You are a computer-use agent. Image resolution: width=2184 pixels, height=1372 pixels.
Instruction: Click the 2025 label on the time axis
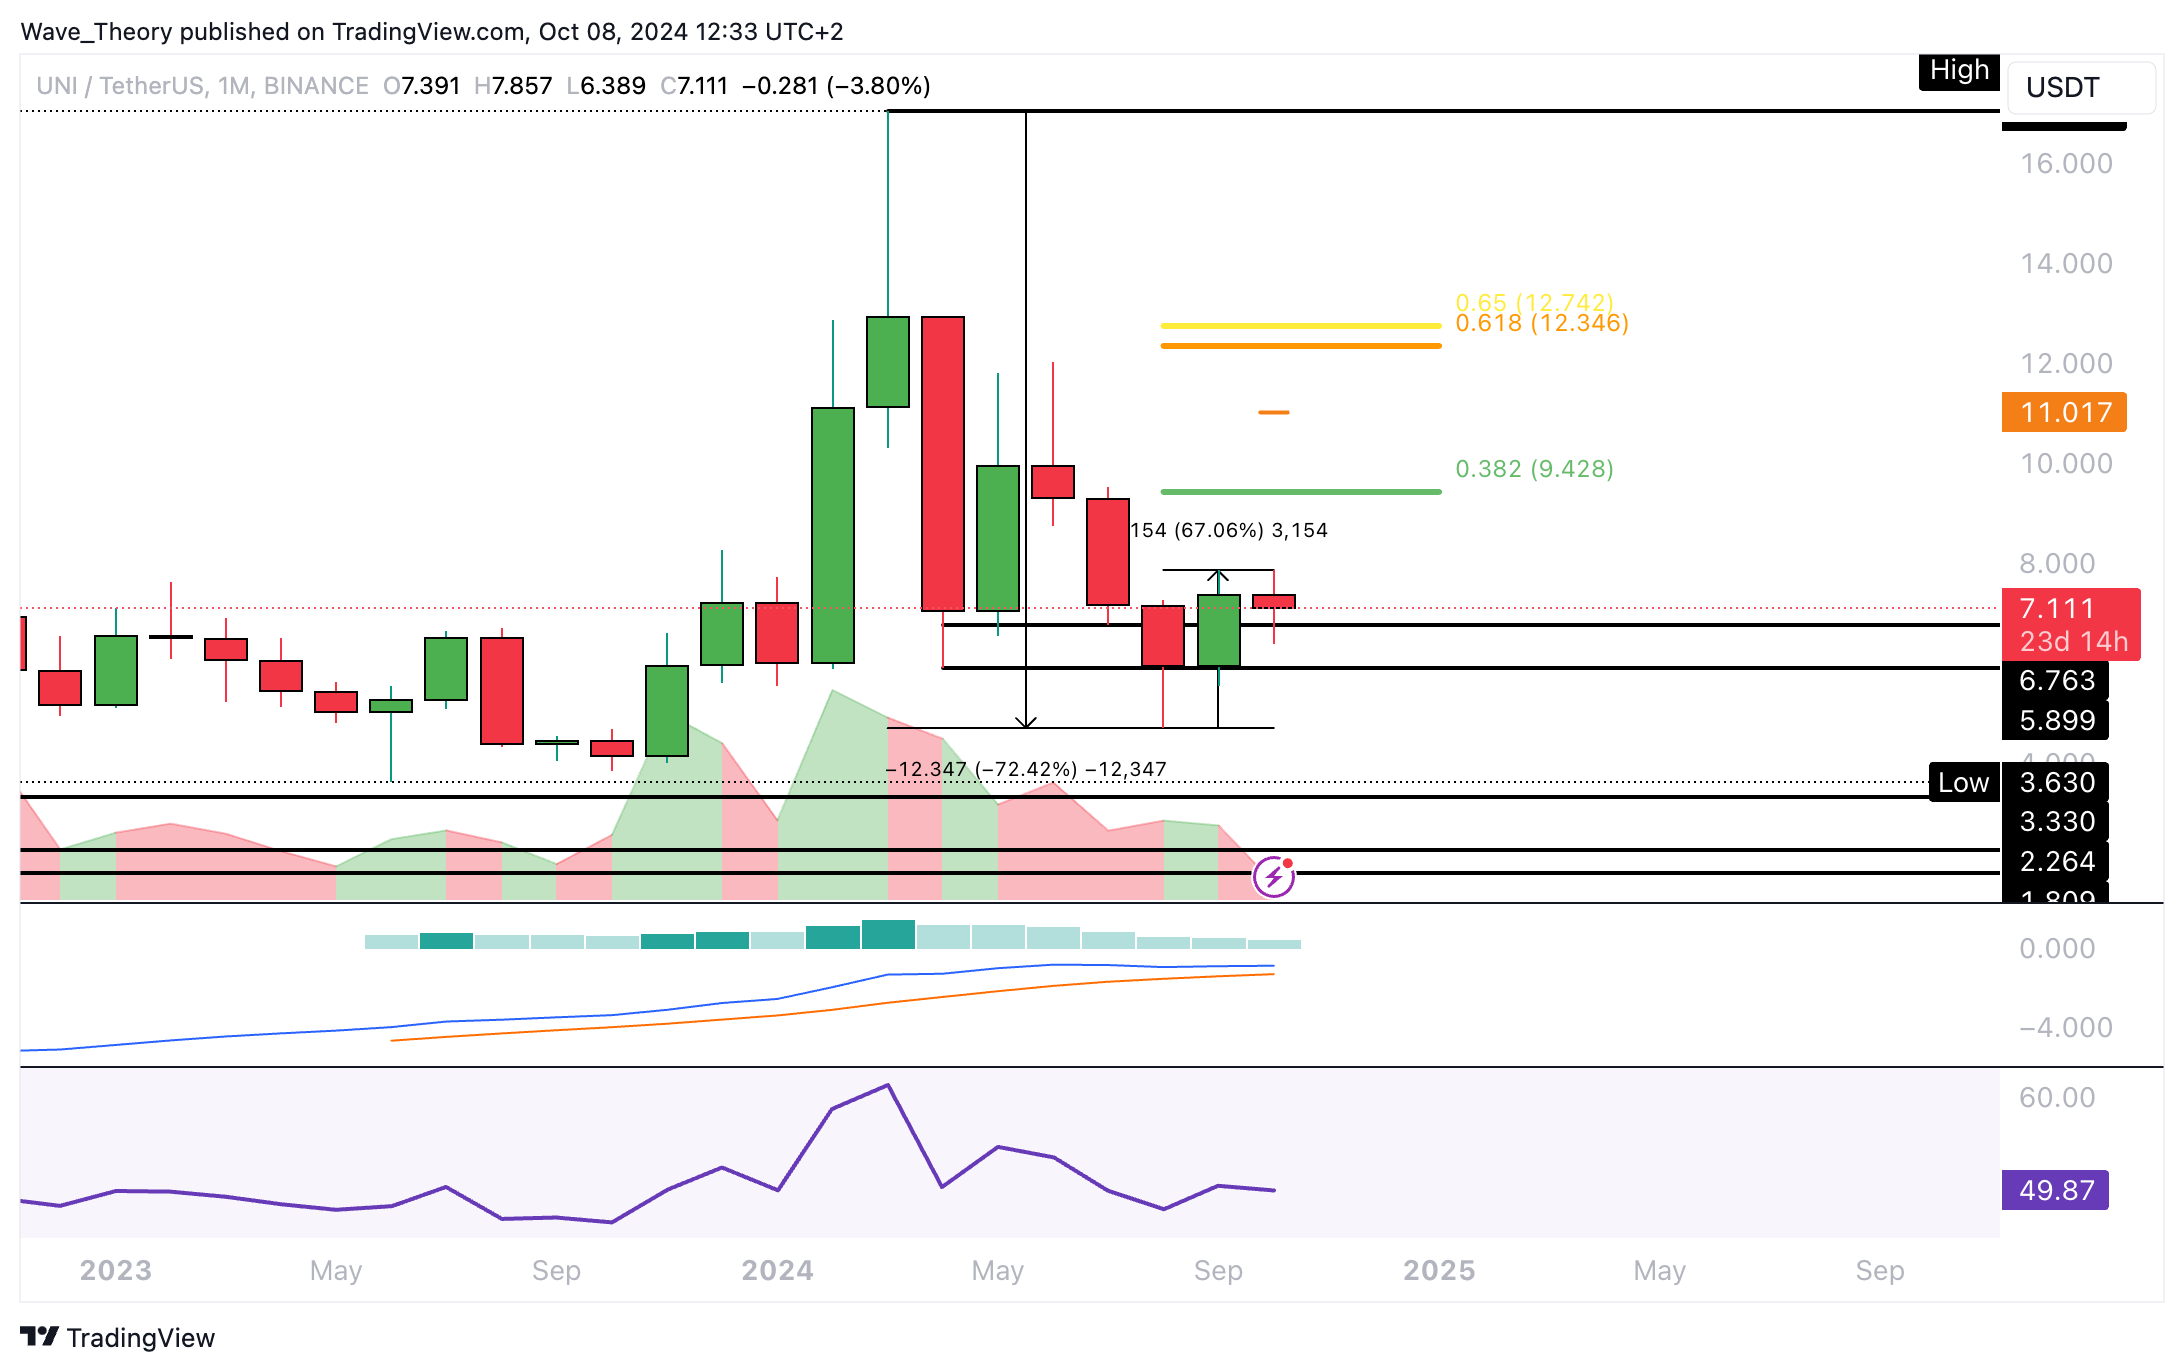[x=1438, y=1270]
